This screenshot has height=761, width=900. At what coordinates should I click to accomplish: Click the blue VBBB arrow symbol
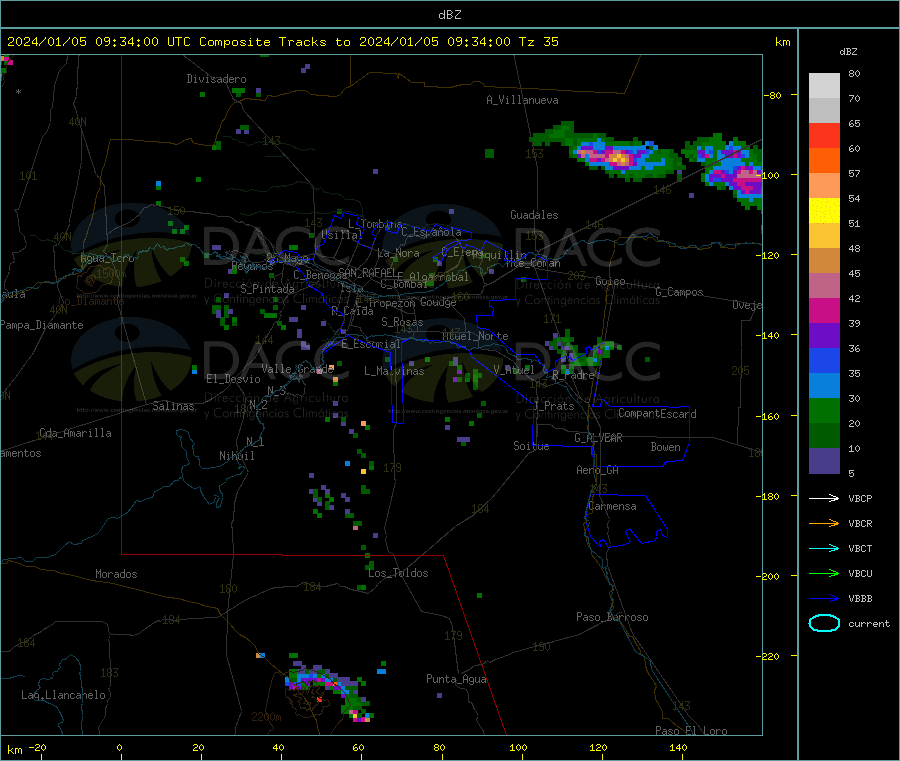click(x=824, y=599)
